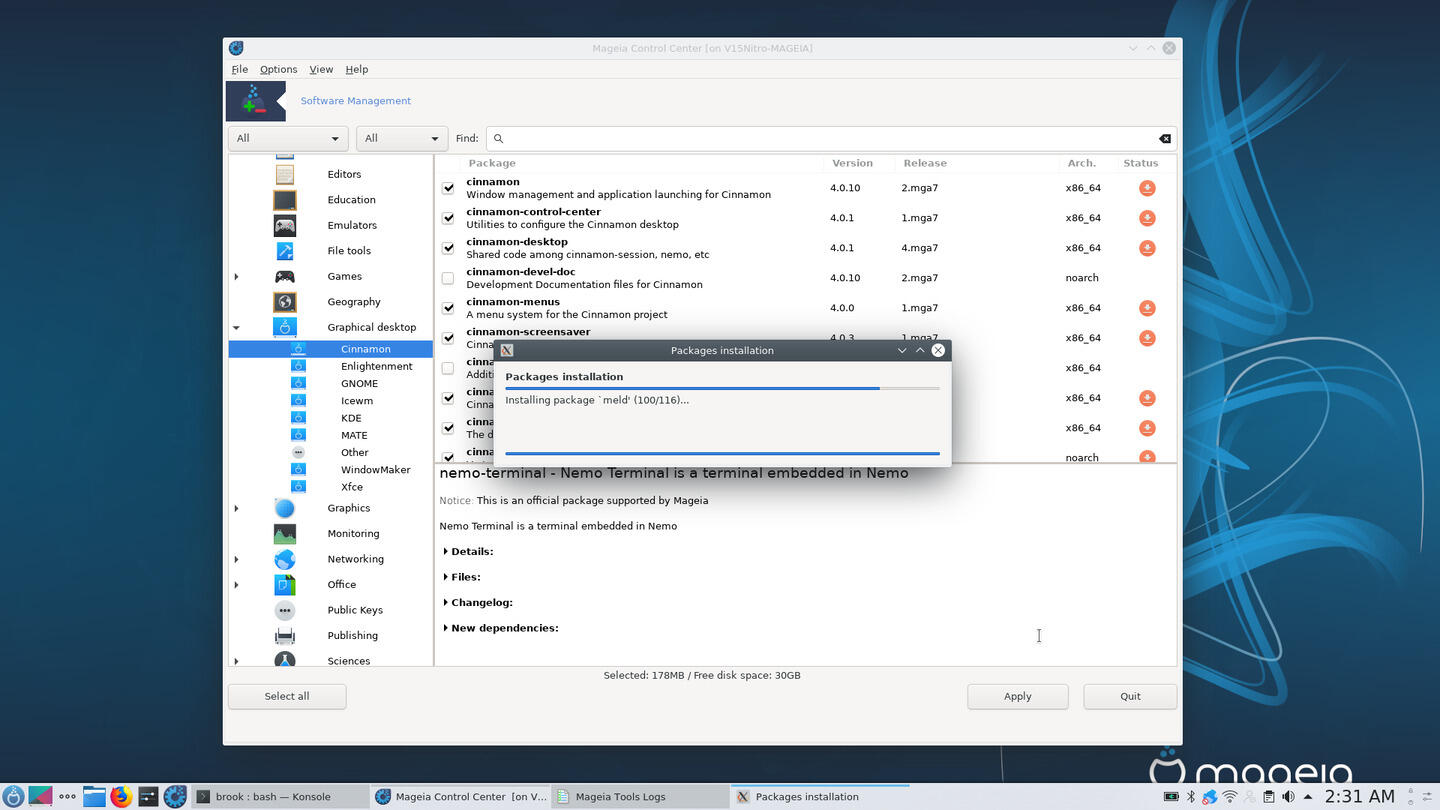This screenshot has height=810, width=1440.
Task: Sort package list by Release column
Action: pos(925,163)
